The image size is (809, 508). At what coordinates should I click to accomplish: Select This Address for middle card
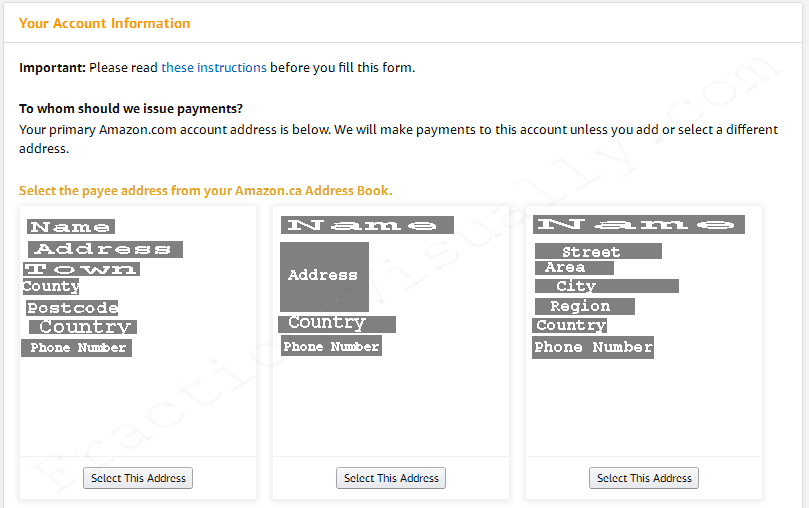click(x=391, y=478)
